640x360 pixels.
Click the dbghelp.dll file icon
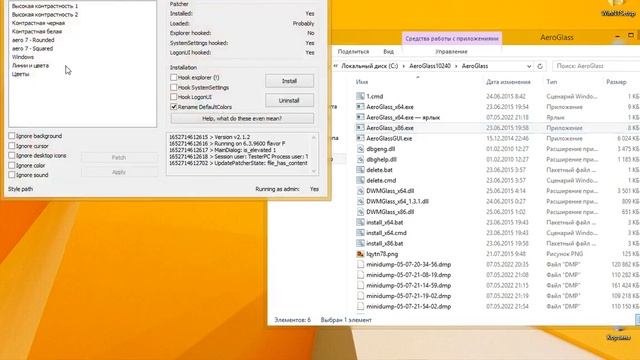coord(360,160)
